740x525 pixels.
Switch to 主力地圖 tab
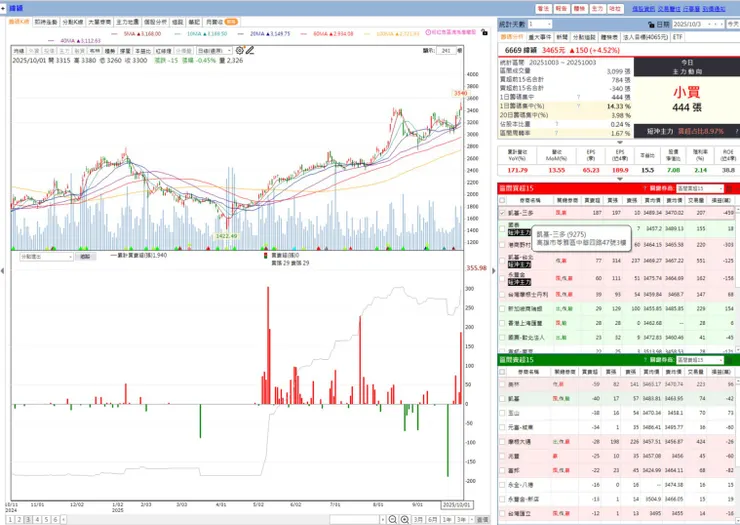127,22
